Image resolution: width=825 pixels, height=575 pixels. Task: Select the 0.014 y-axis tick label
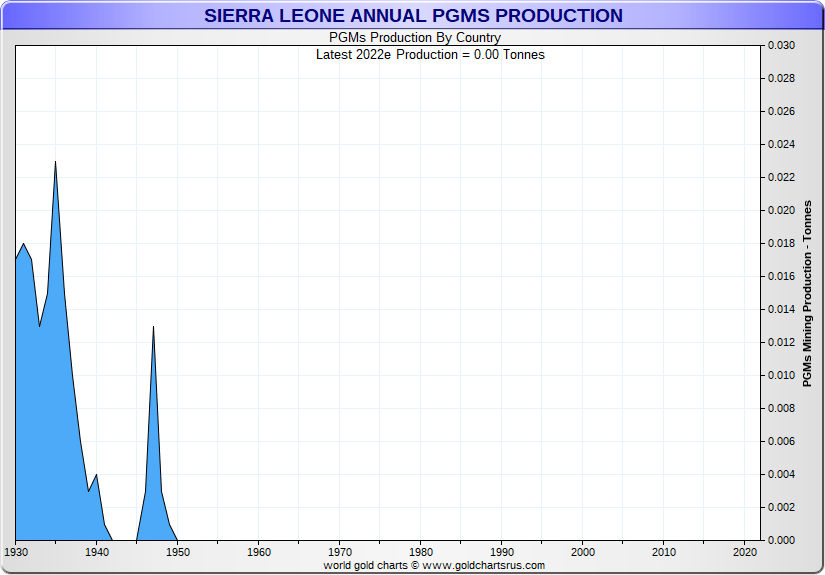pyautogui.click(x=781, y=310)
